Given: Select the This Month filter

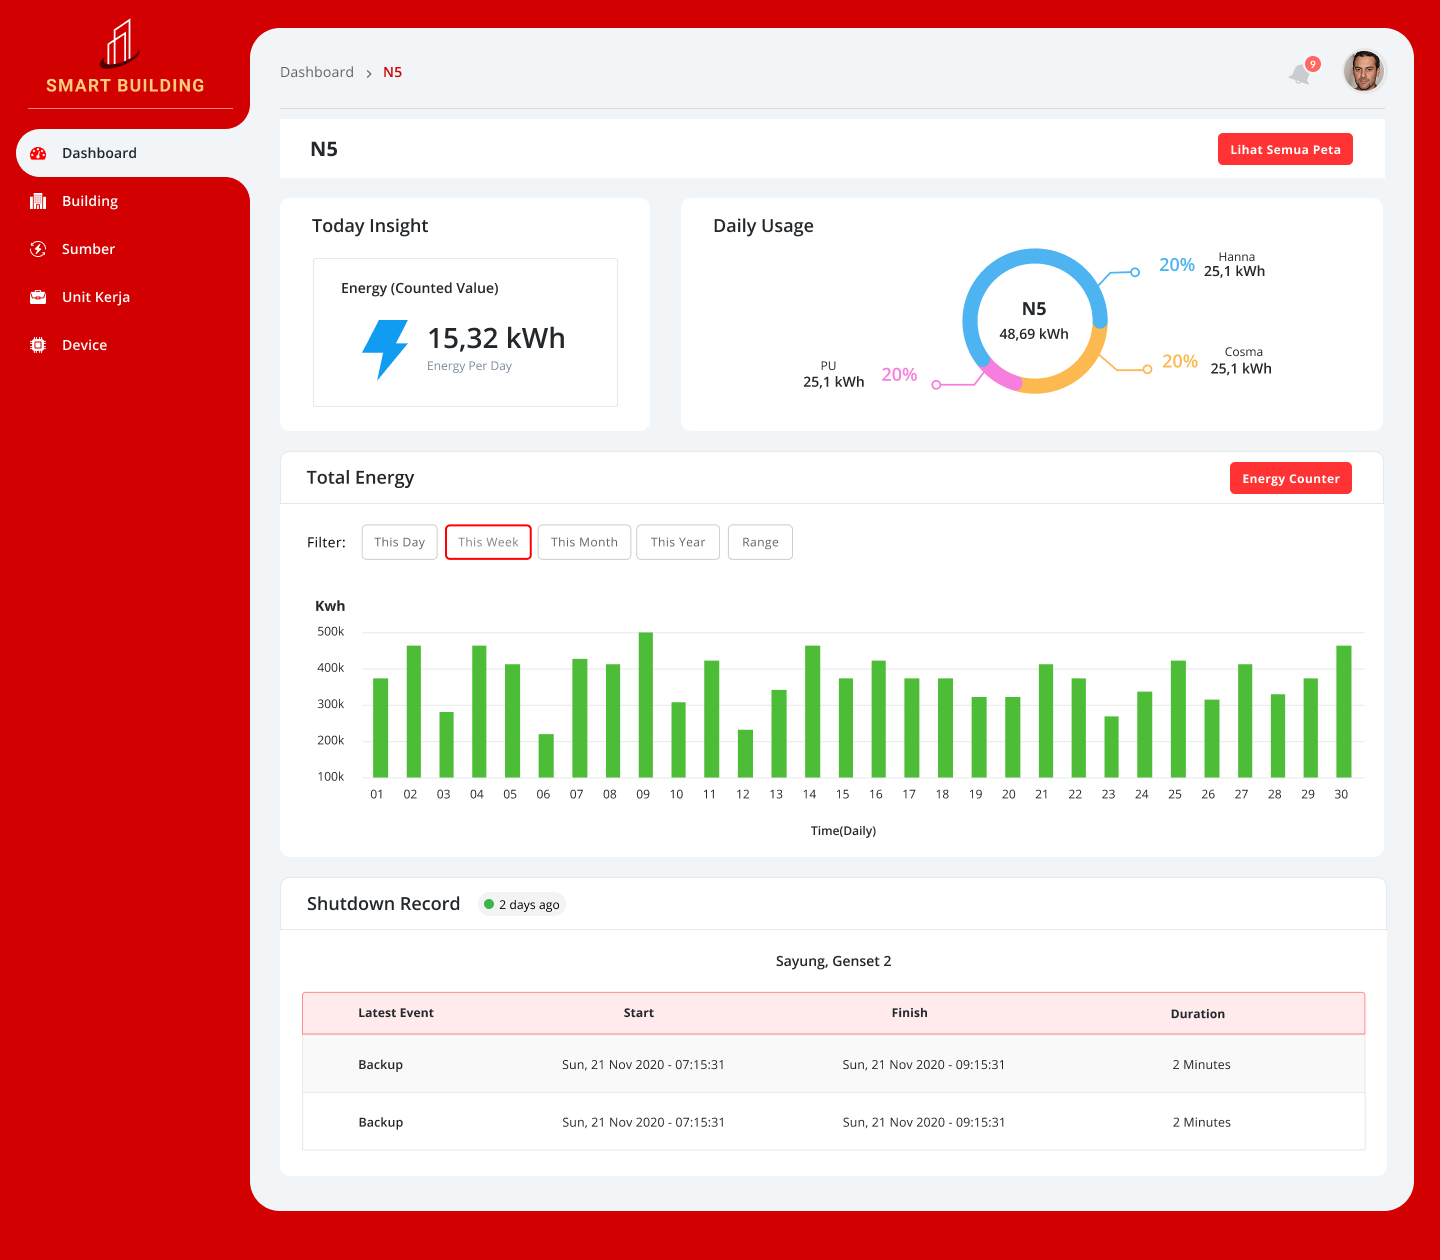Looking at the screenshot, I should coord(584,542).
